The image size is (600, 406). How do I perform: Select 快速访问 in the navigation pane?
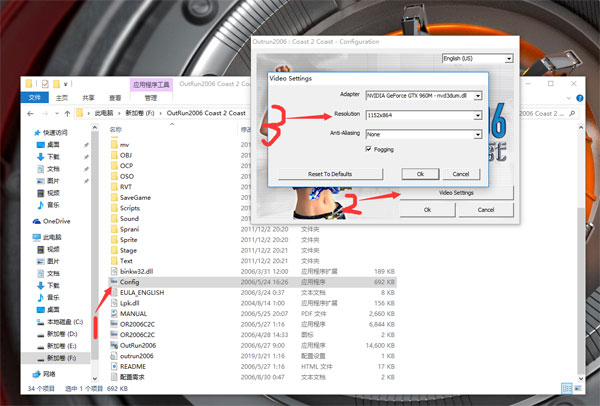55,132
